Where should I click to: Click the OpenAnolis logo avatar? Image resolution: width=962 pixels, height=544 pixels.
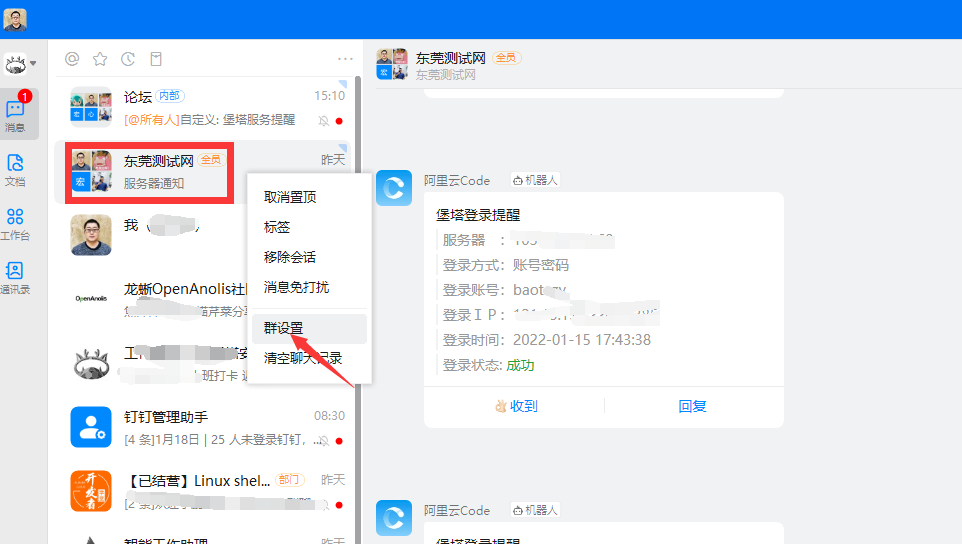(x=91, y=299)
